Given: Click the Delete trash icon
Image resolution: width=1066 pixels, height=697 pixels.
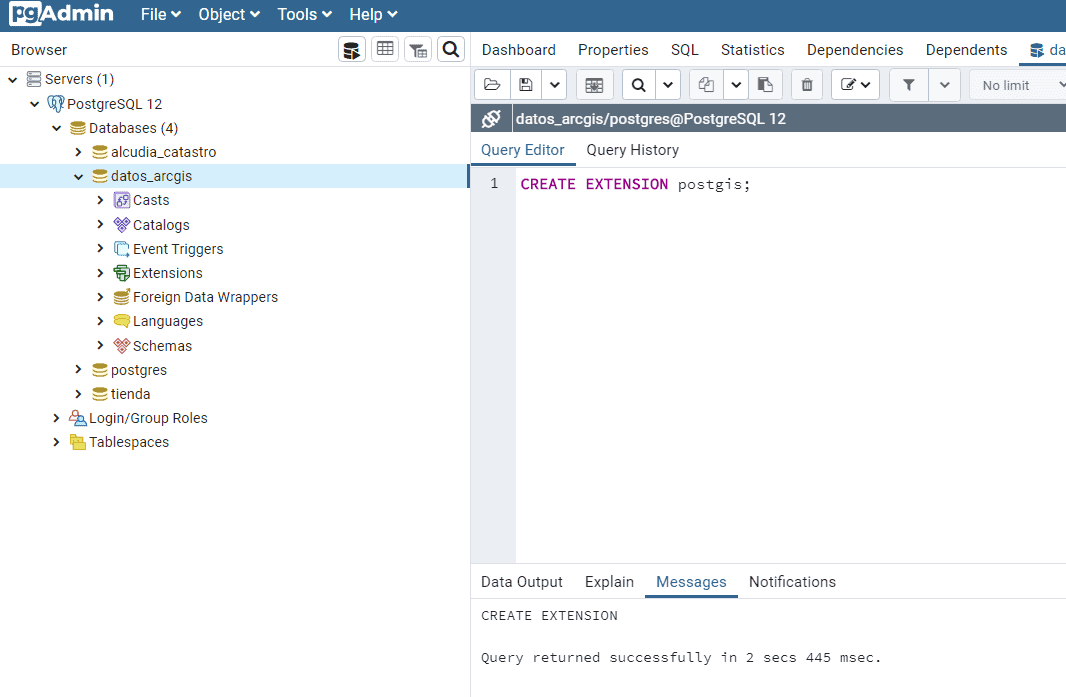Looking at the screenshot, I should (x=807, y=85).
